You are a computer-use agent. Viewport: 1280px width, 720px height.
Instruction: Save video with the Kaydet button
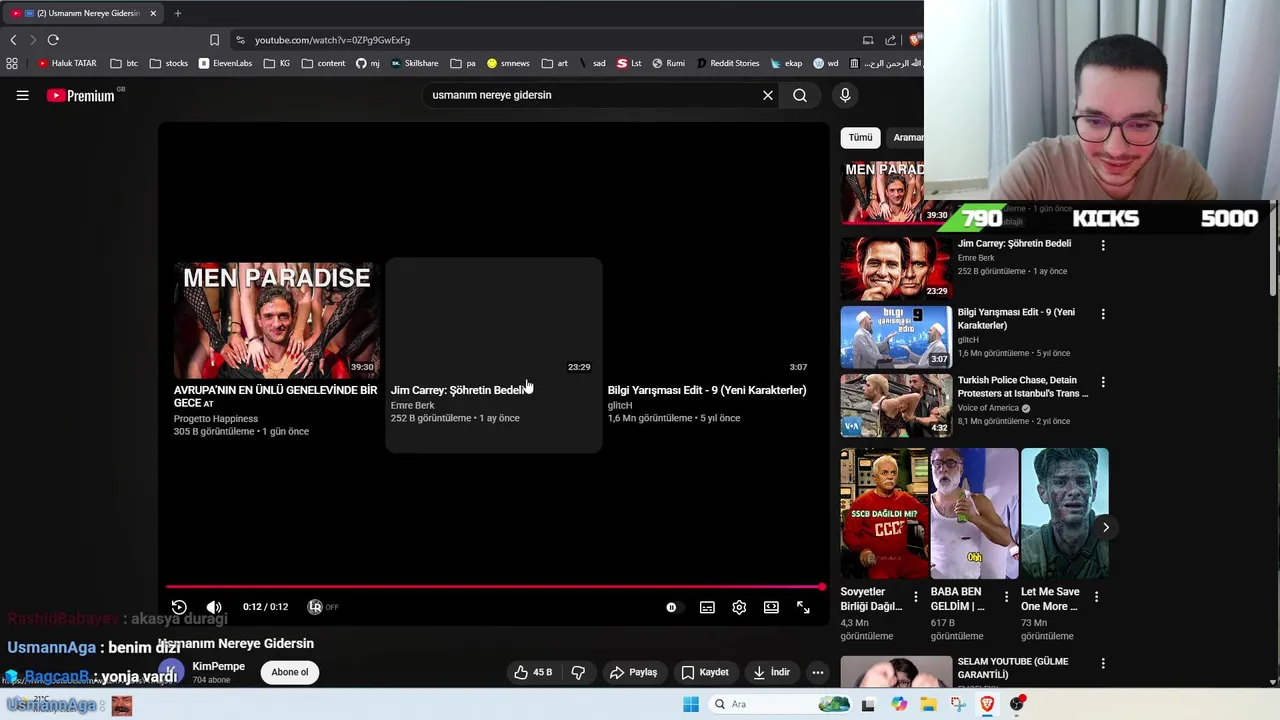(705, 672)
